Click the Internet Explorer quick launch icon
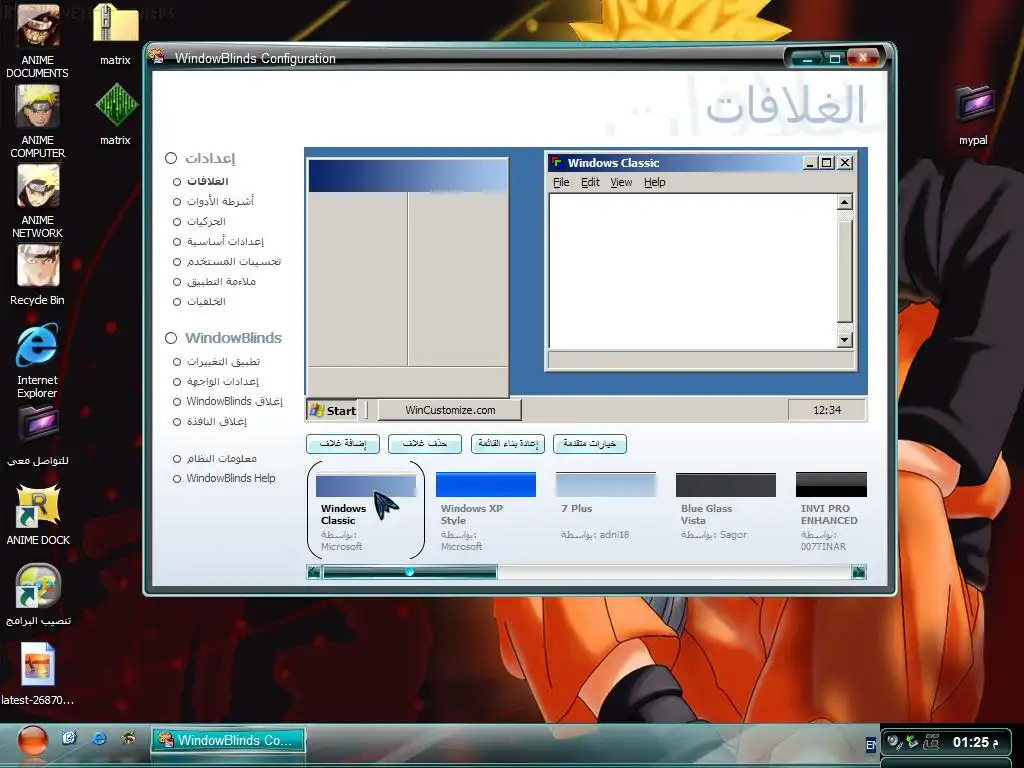The image size is (1024, 768). pos(99,739)
